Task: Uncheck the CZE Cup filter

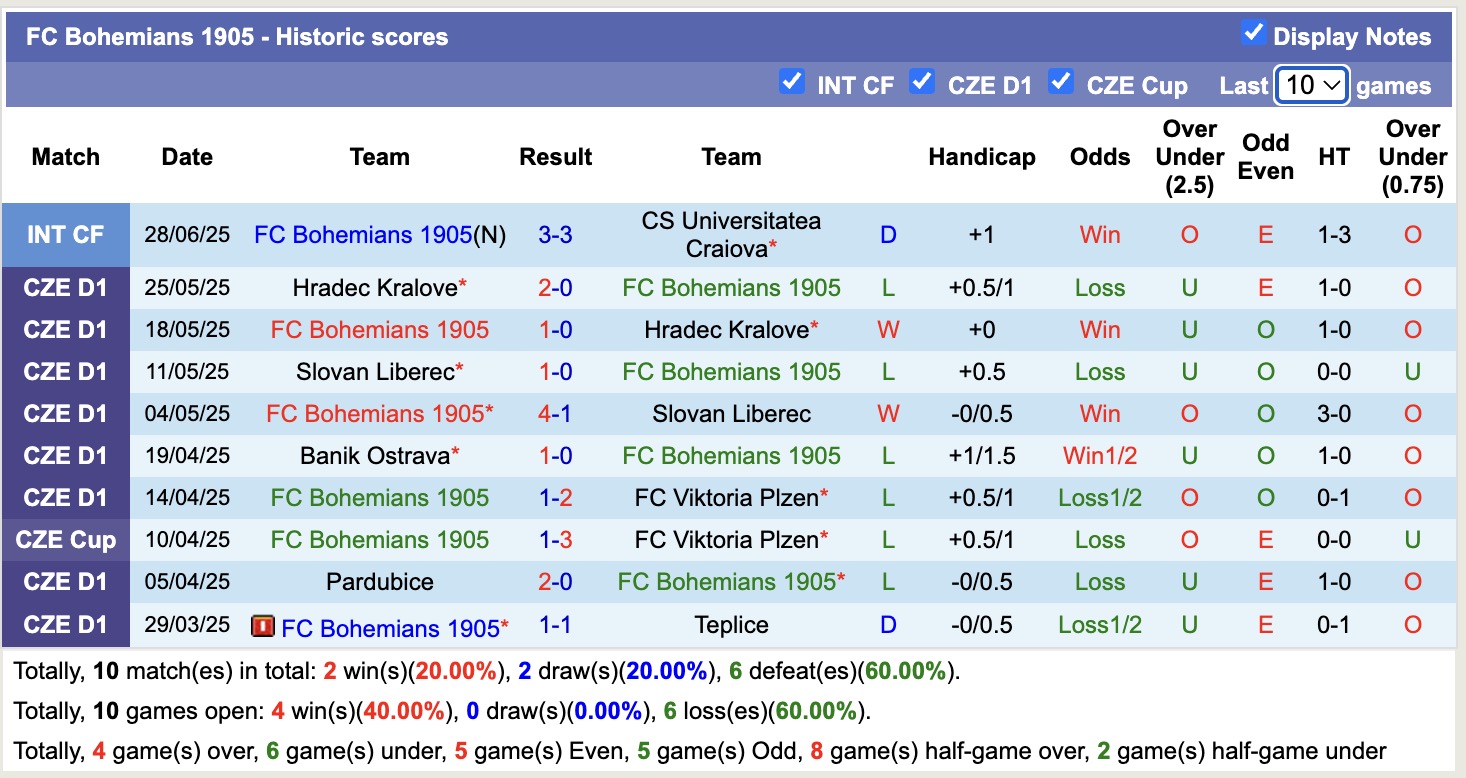Action: click(x=1061, y=84)
